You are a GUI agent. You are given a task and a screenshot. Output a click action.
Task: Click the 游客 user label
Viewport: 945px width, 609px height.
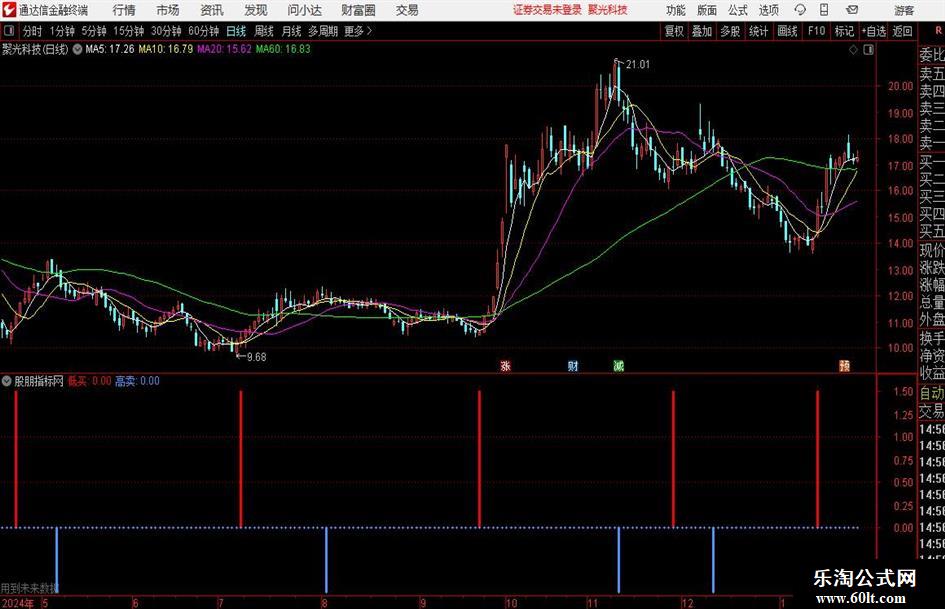tap(904, 10)
